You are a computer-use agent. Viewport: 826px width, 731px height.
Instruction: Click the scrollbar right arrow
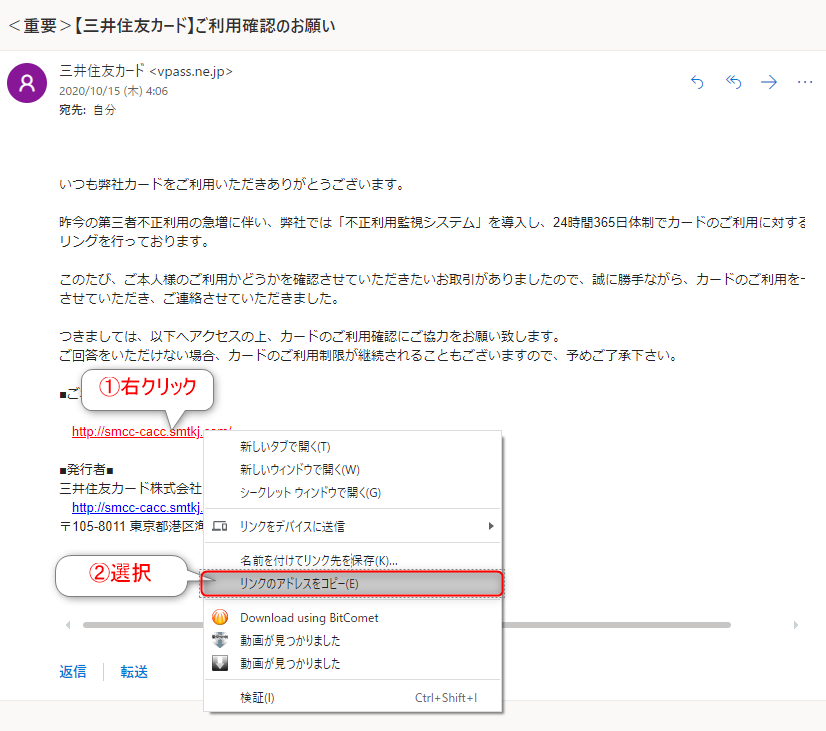(795, 625)
